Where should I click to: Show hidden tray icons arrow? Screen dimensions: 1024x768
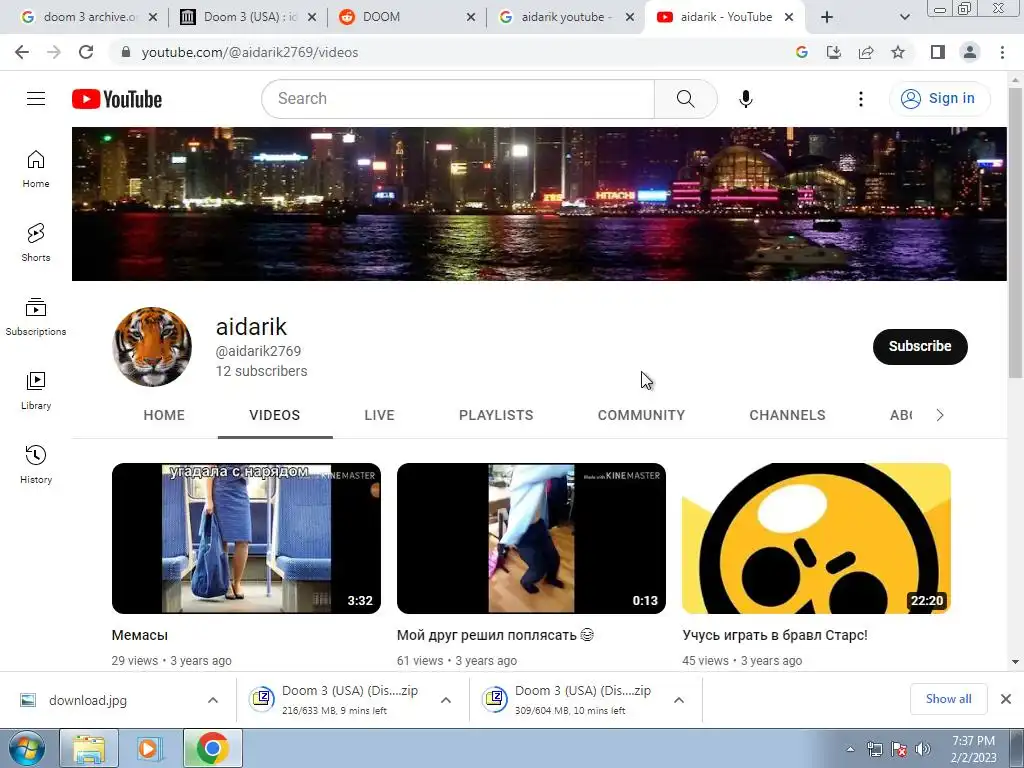click(850, 749)
